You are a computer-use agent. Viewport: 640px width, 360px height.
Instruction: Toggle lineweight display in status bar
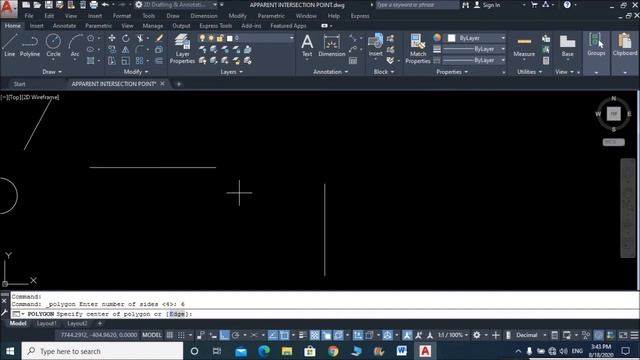302,335
